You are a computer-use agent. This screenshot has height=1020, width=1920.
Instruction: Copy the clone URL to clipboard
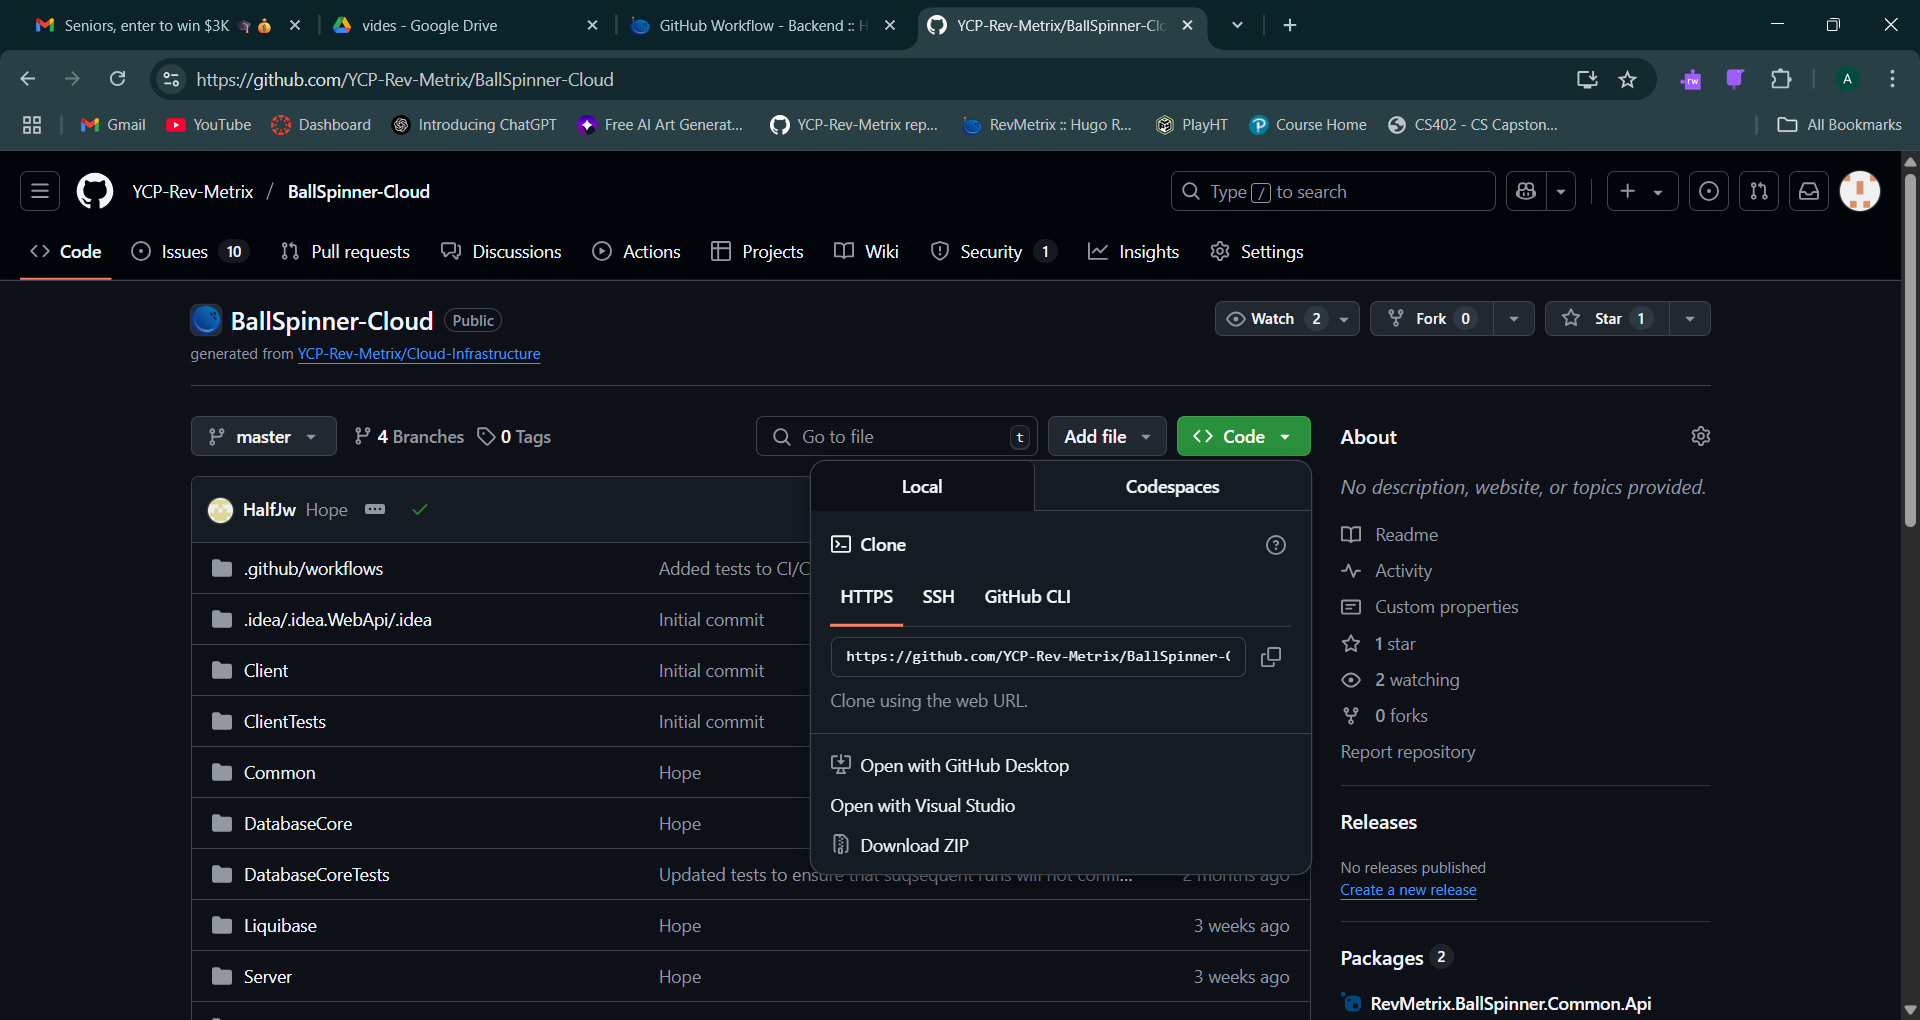[1271, 657]
